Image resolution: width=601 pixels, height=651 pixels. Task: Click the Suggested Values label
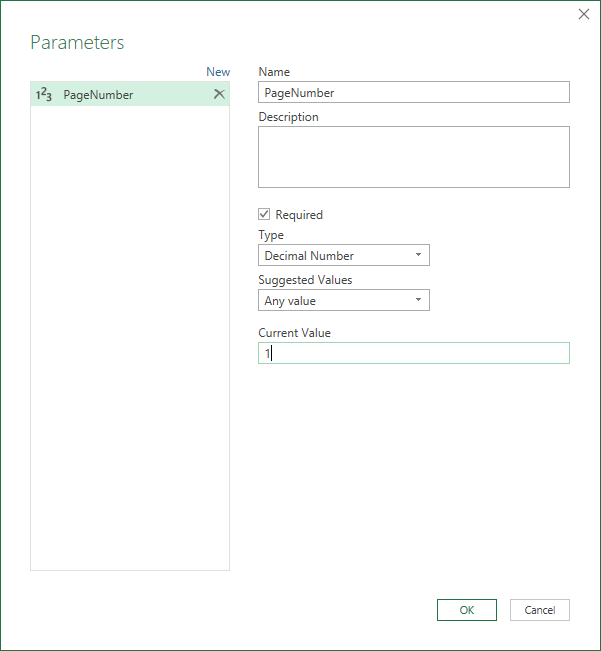pyautogui.click(x=305, y=280)
